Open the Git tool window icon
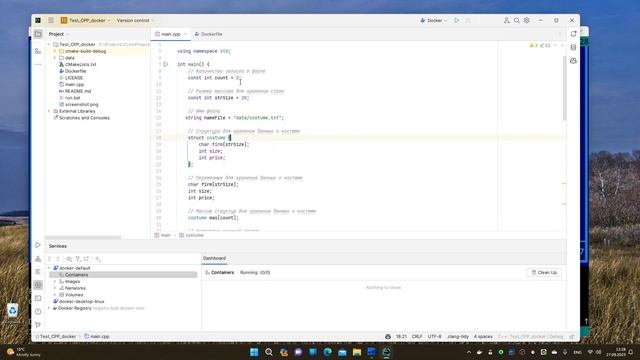This screenshot has height=360, width=640. coord(38,324)
